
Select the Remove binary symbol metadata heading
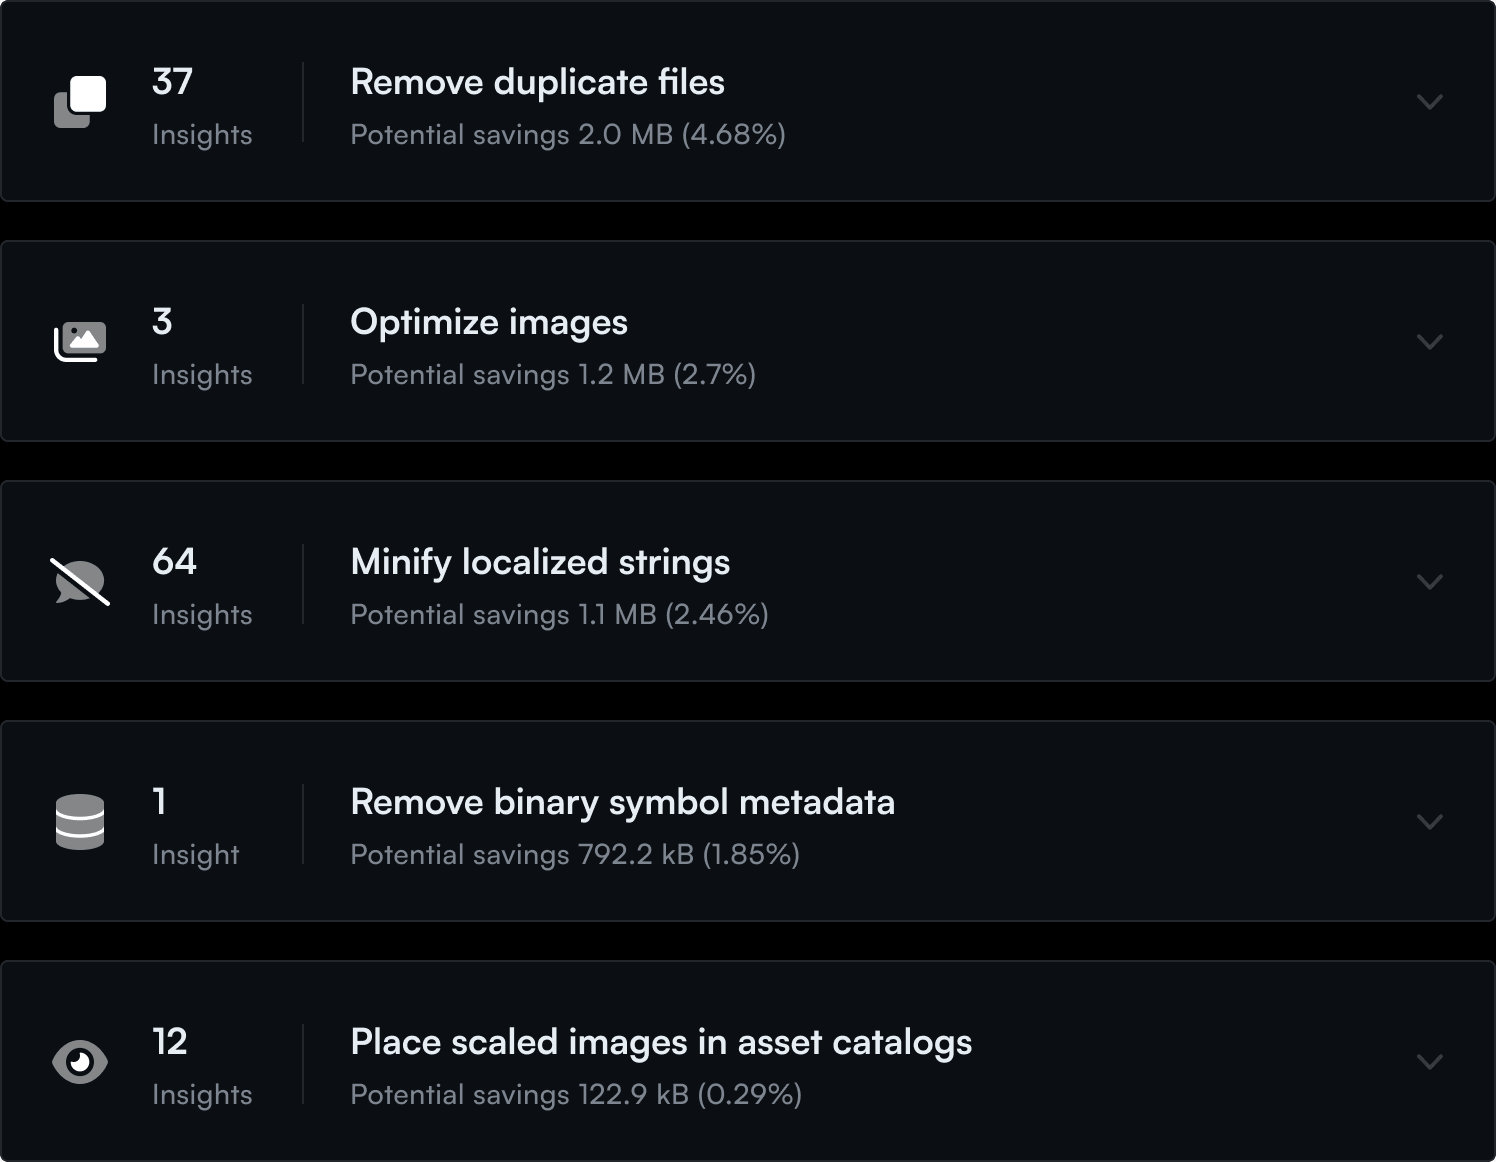coord(622,802)
